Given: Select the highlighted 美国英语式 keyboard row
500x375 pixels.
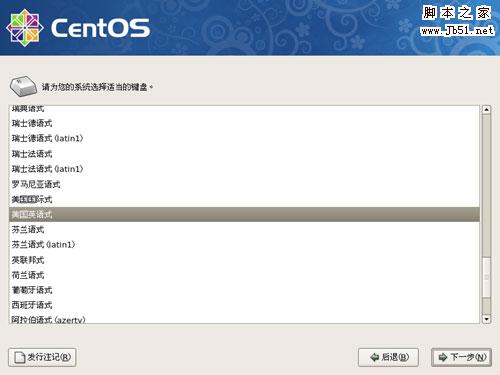Looking at the screenshot, I should point(244,214).
